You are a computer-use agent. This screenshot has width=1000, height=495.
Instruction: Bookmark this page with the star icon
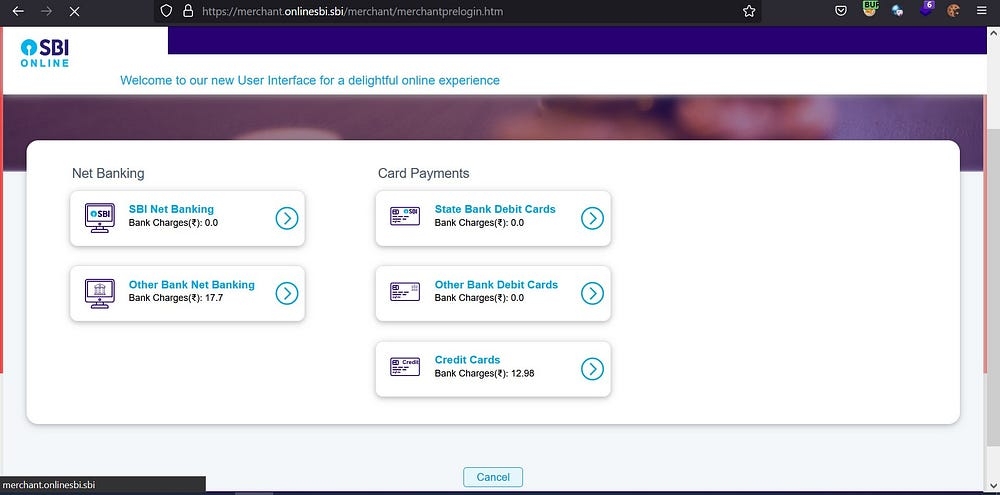(749, 11)
